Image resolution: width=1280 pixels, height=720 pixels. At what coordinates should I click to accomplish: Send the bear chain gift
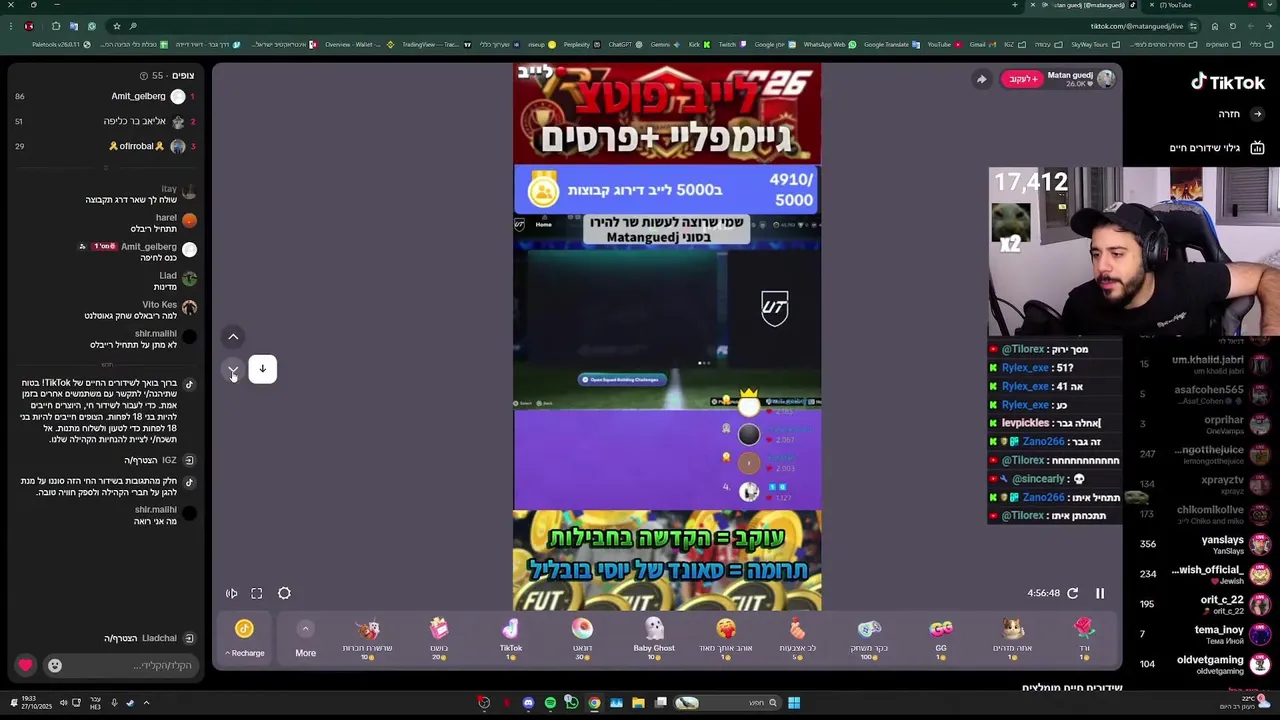[367, 637]
